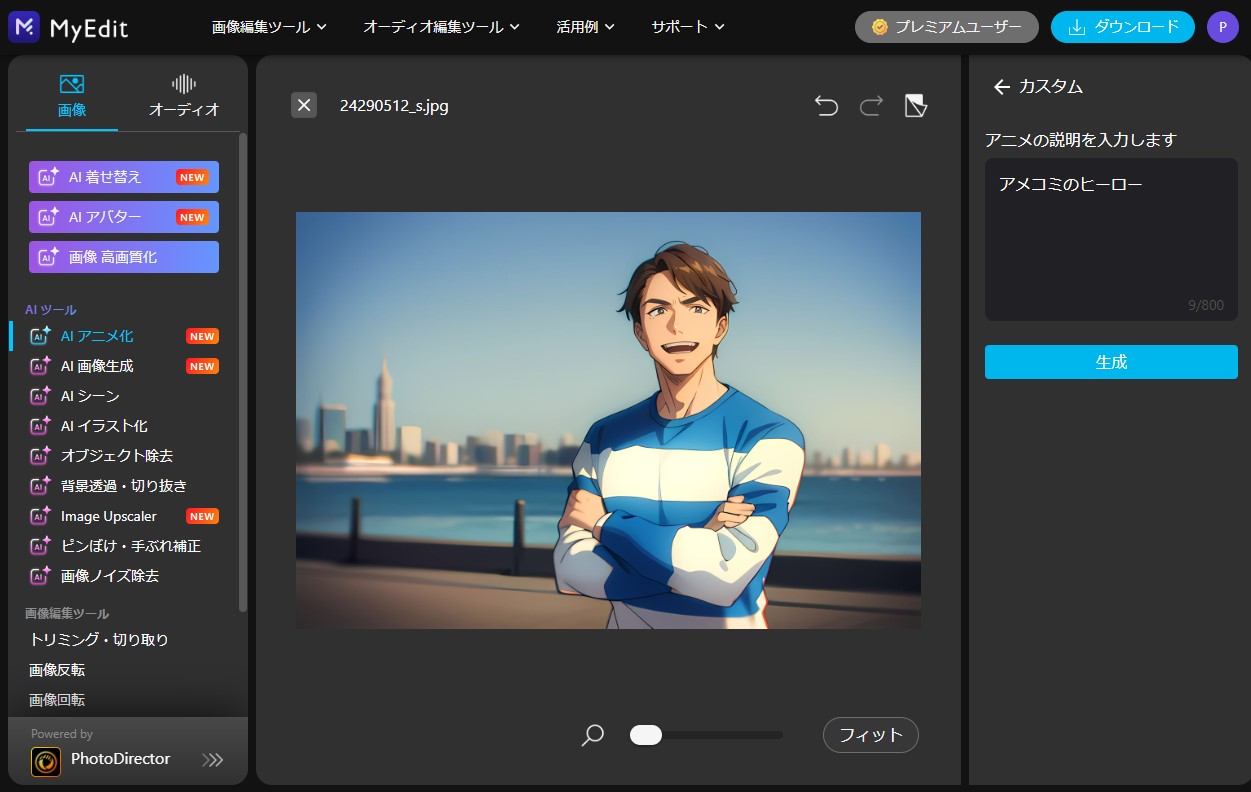
Task: Click the zoom slider handle
Action: [646, 736]
